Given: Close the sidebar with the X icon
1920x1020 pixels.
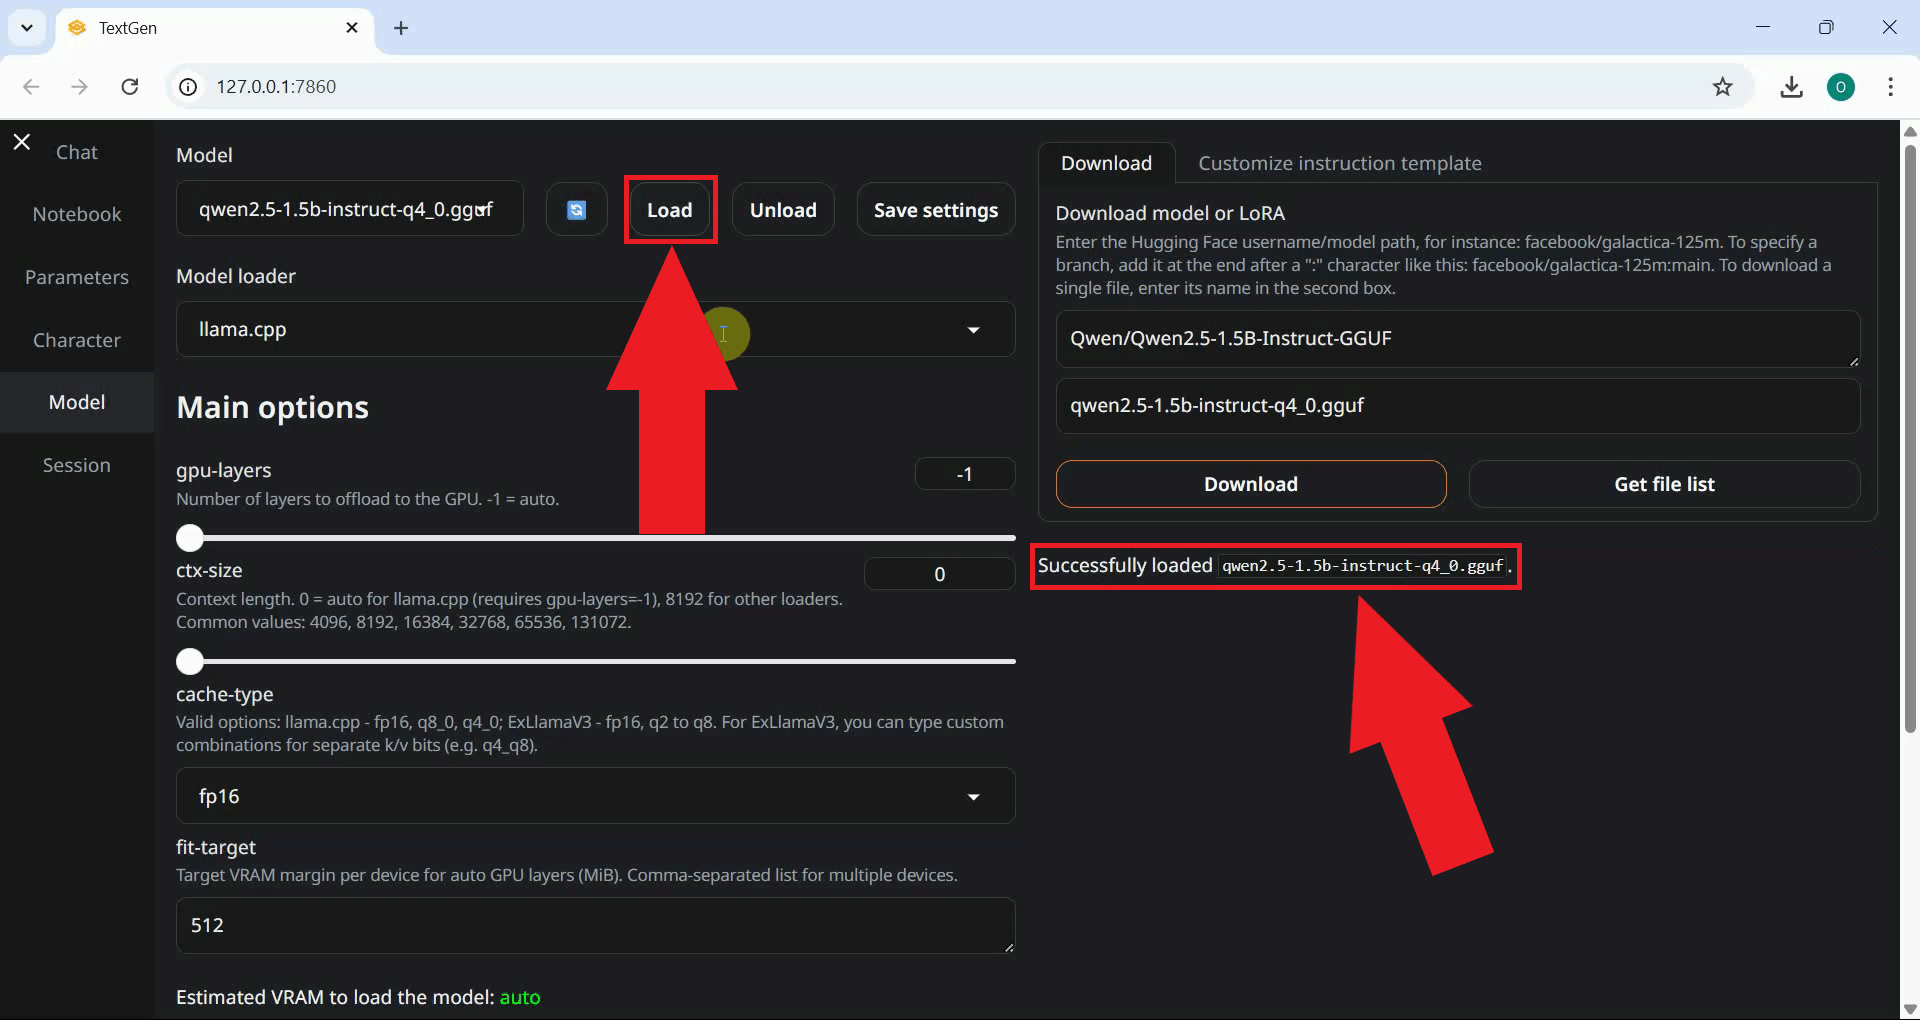Looking at the screenshot, I should pyautogui.click(x=22, y=142).
